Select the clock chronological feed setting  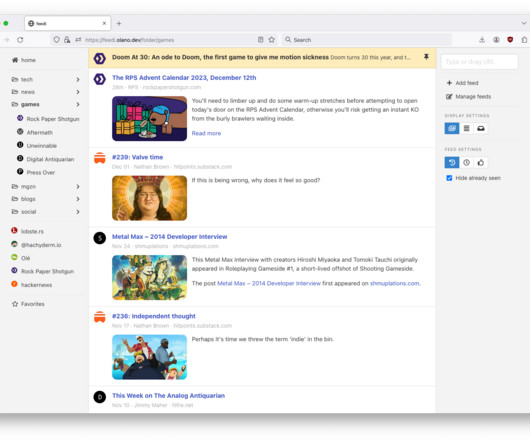point(466,163)
